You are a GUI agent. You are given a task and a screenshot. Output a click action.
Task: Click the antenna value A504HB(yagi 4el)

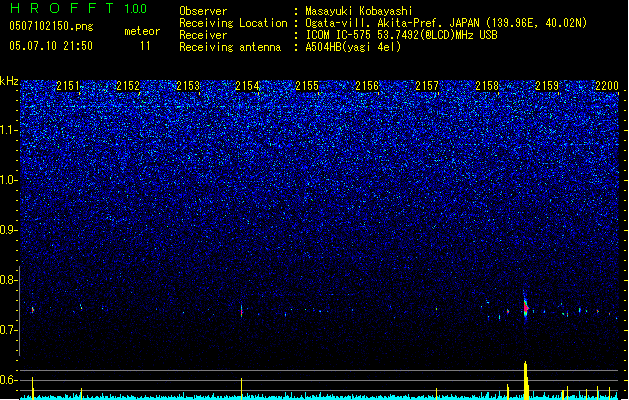pyautogui.click(x=353, y=47)
